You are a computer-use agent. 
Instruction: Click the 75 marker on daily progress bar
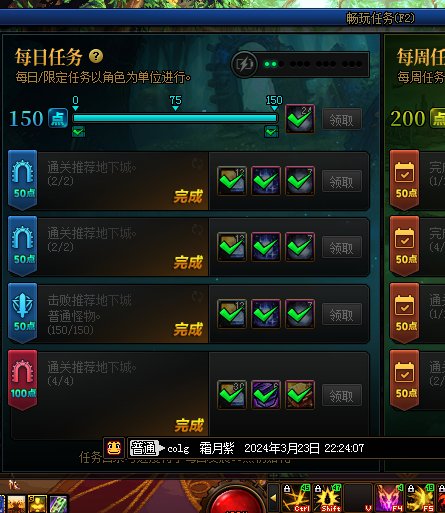pyautogui.click(x=175, y=103)
